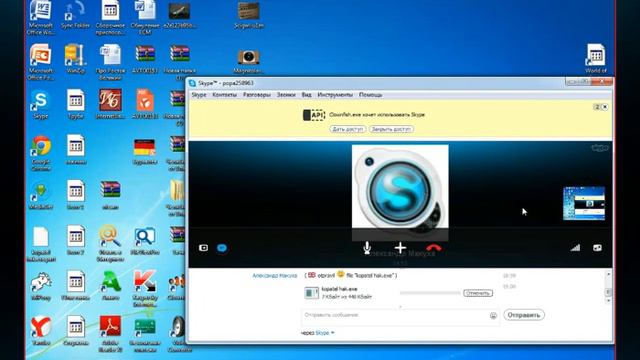Click Отменить to cancel file transfer
The image size is (640, 360).
(478, 293)
